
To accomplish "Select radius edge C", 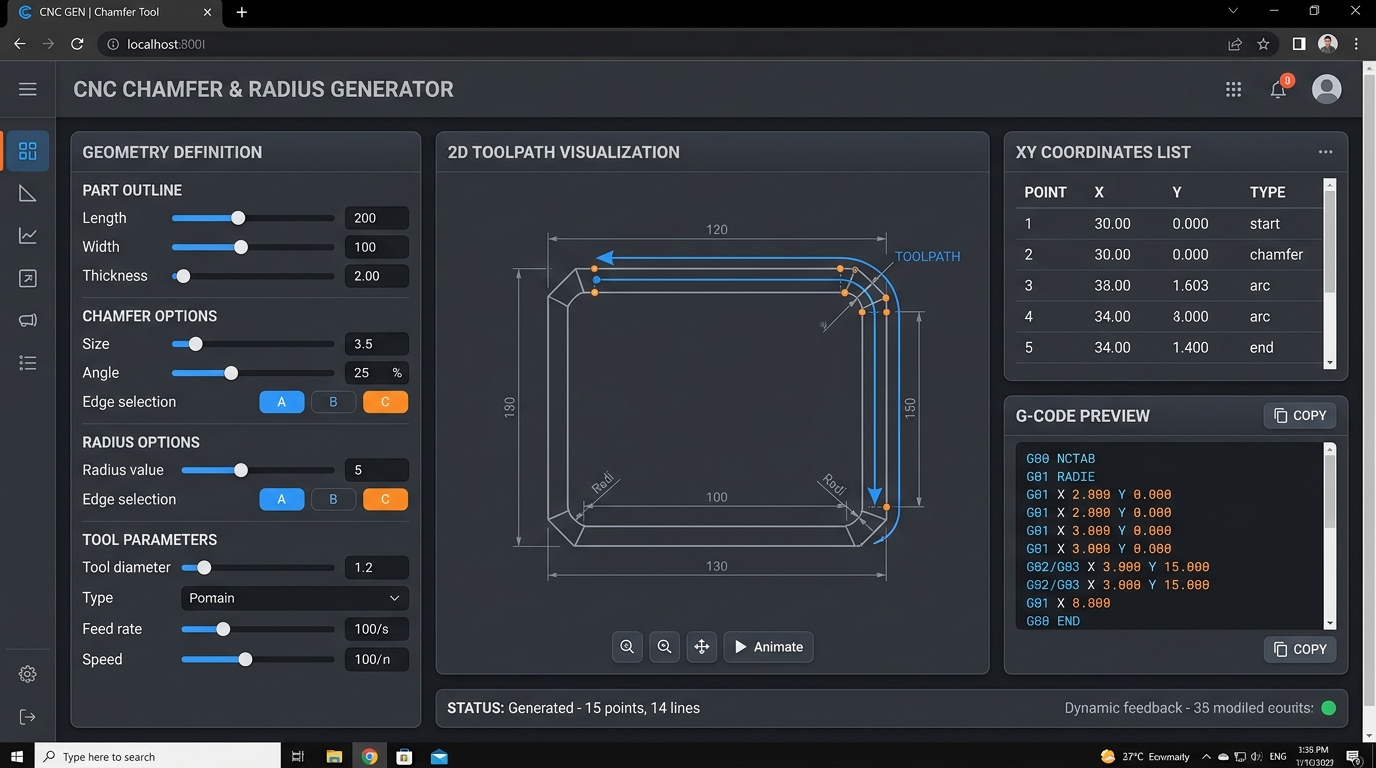I will tap(385, 499).
